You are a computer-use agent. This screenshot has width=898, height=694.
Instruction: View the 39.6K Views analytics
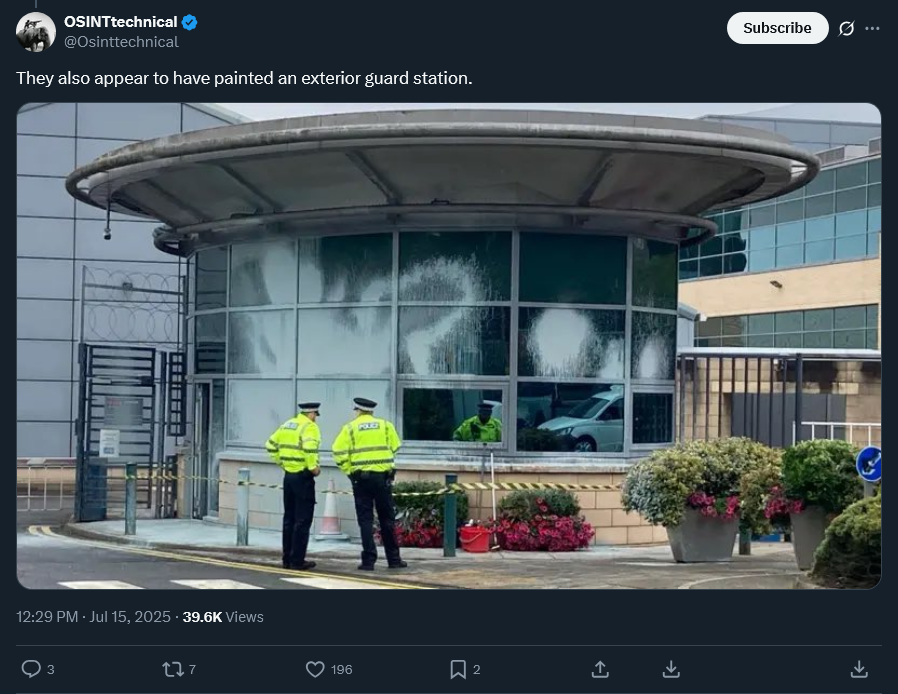[223, 617]
